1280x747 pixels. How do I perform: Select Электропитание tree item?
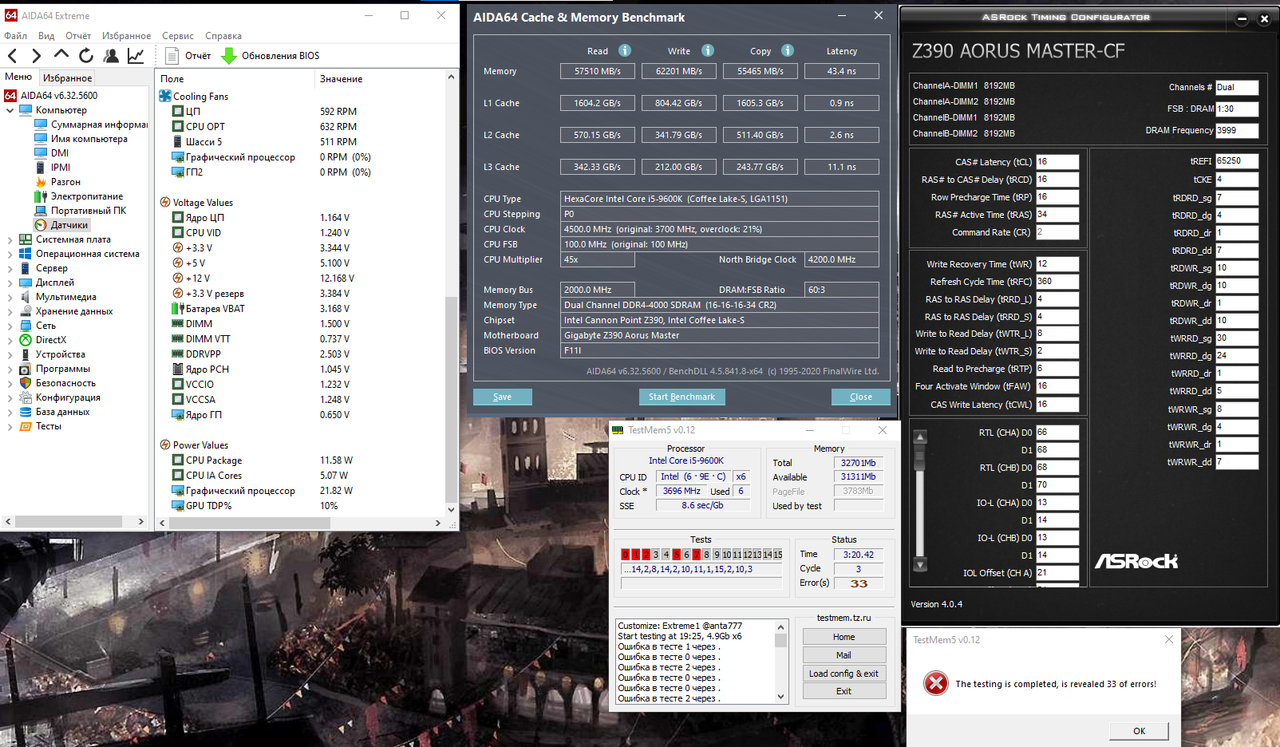[x=79, y=197]
